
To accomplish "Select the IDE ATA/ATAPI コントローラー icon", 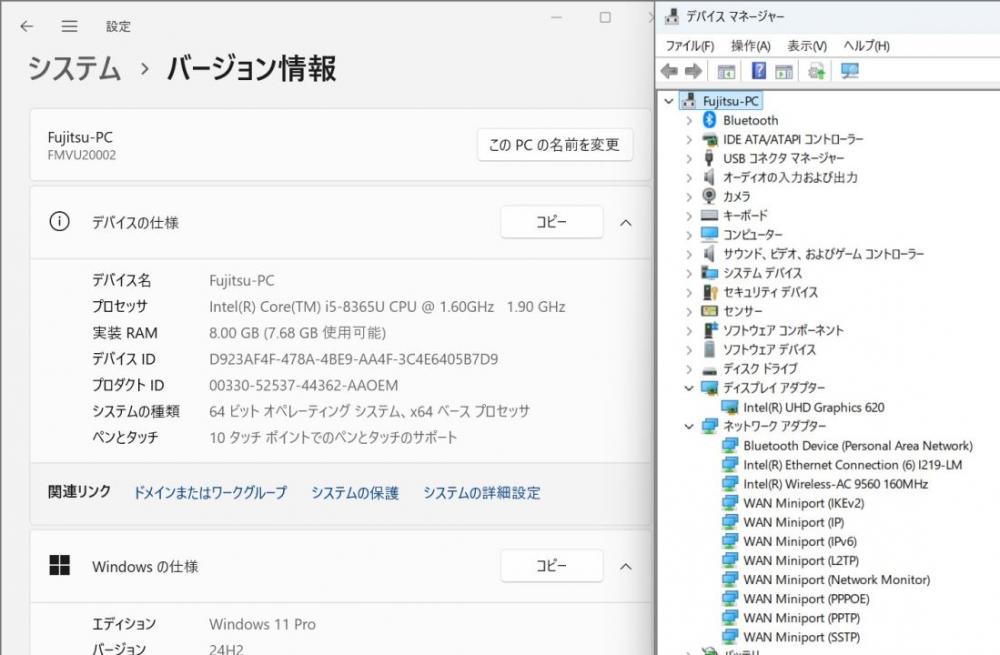I will click(709, 139).
